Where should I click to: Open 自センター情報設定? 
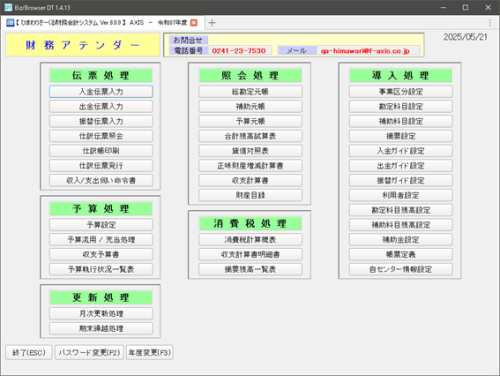click(x=401, y=269)
